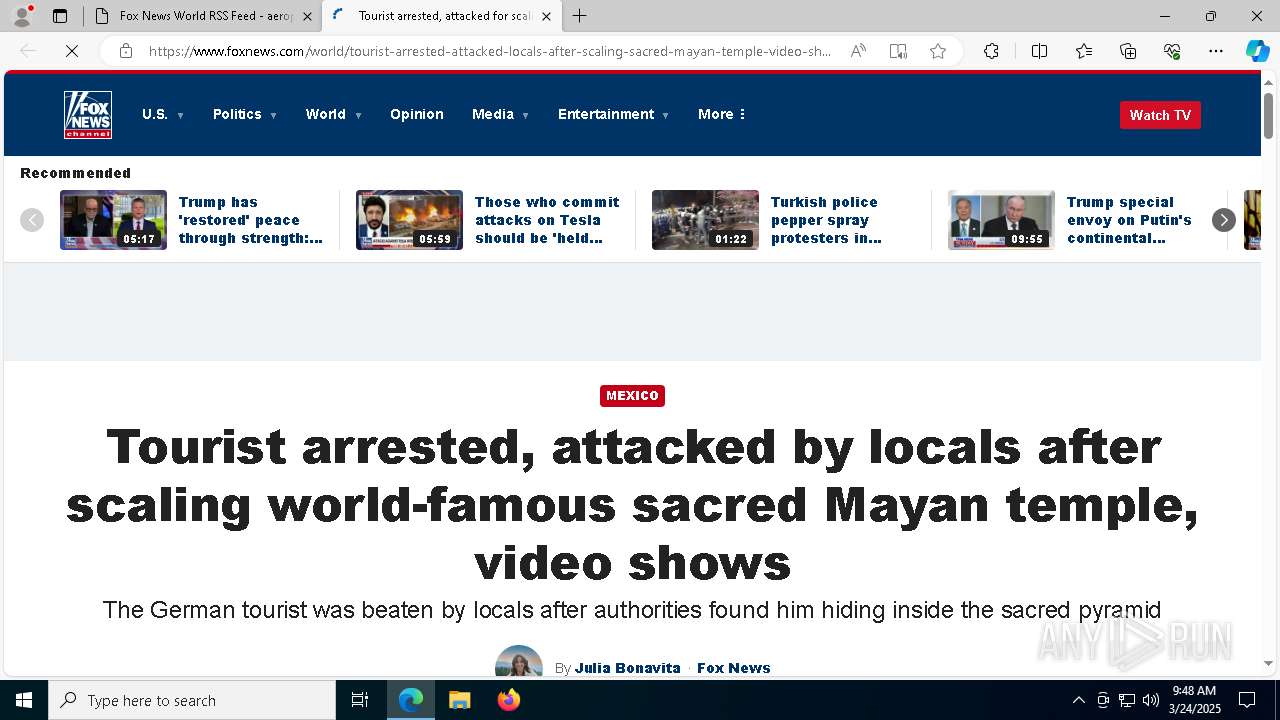Screen dimensions: 1280x720
Task: Add page to favorites star
Action: [938, 51]
